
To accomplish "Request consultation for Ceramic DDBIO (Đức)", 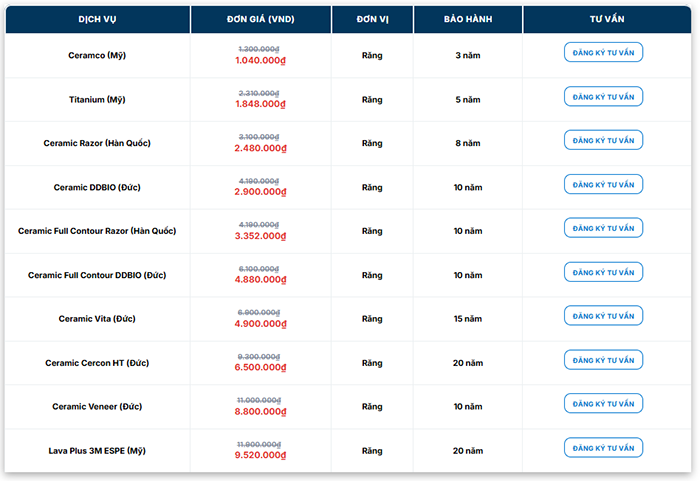I will click(x=603, y=184).
